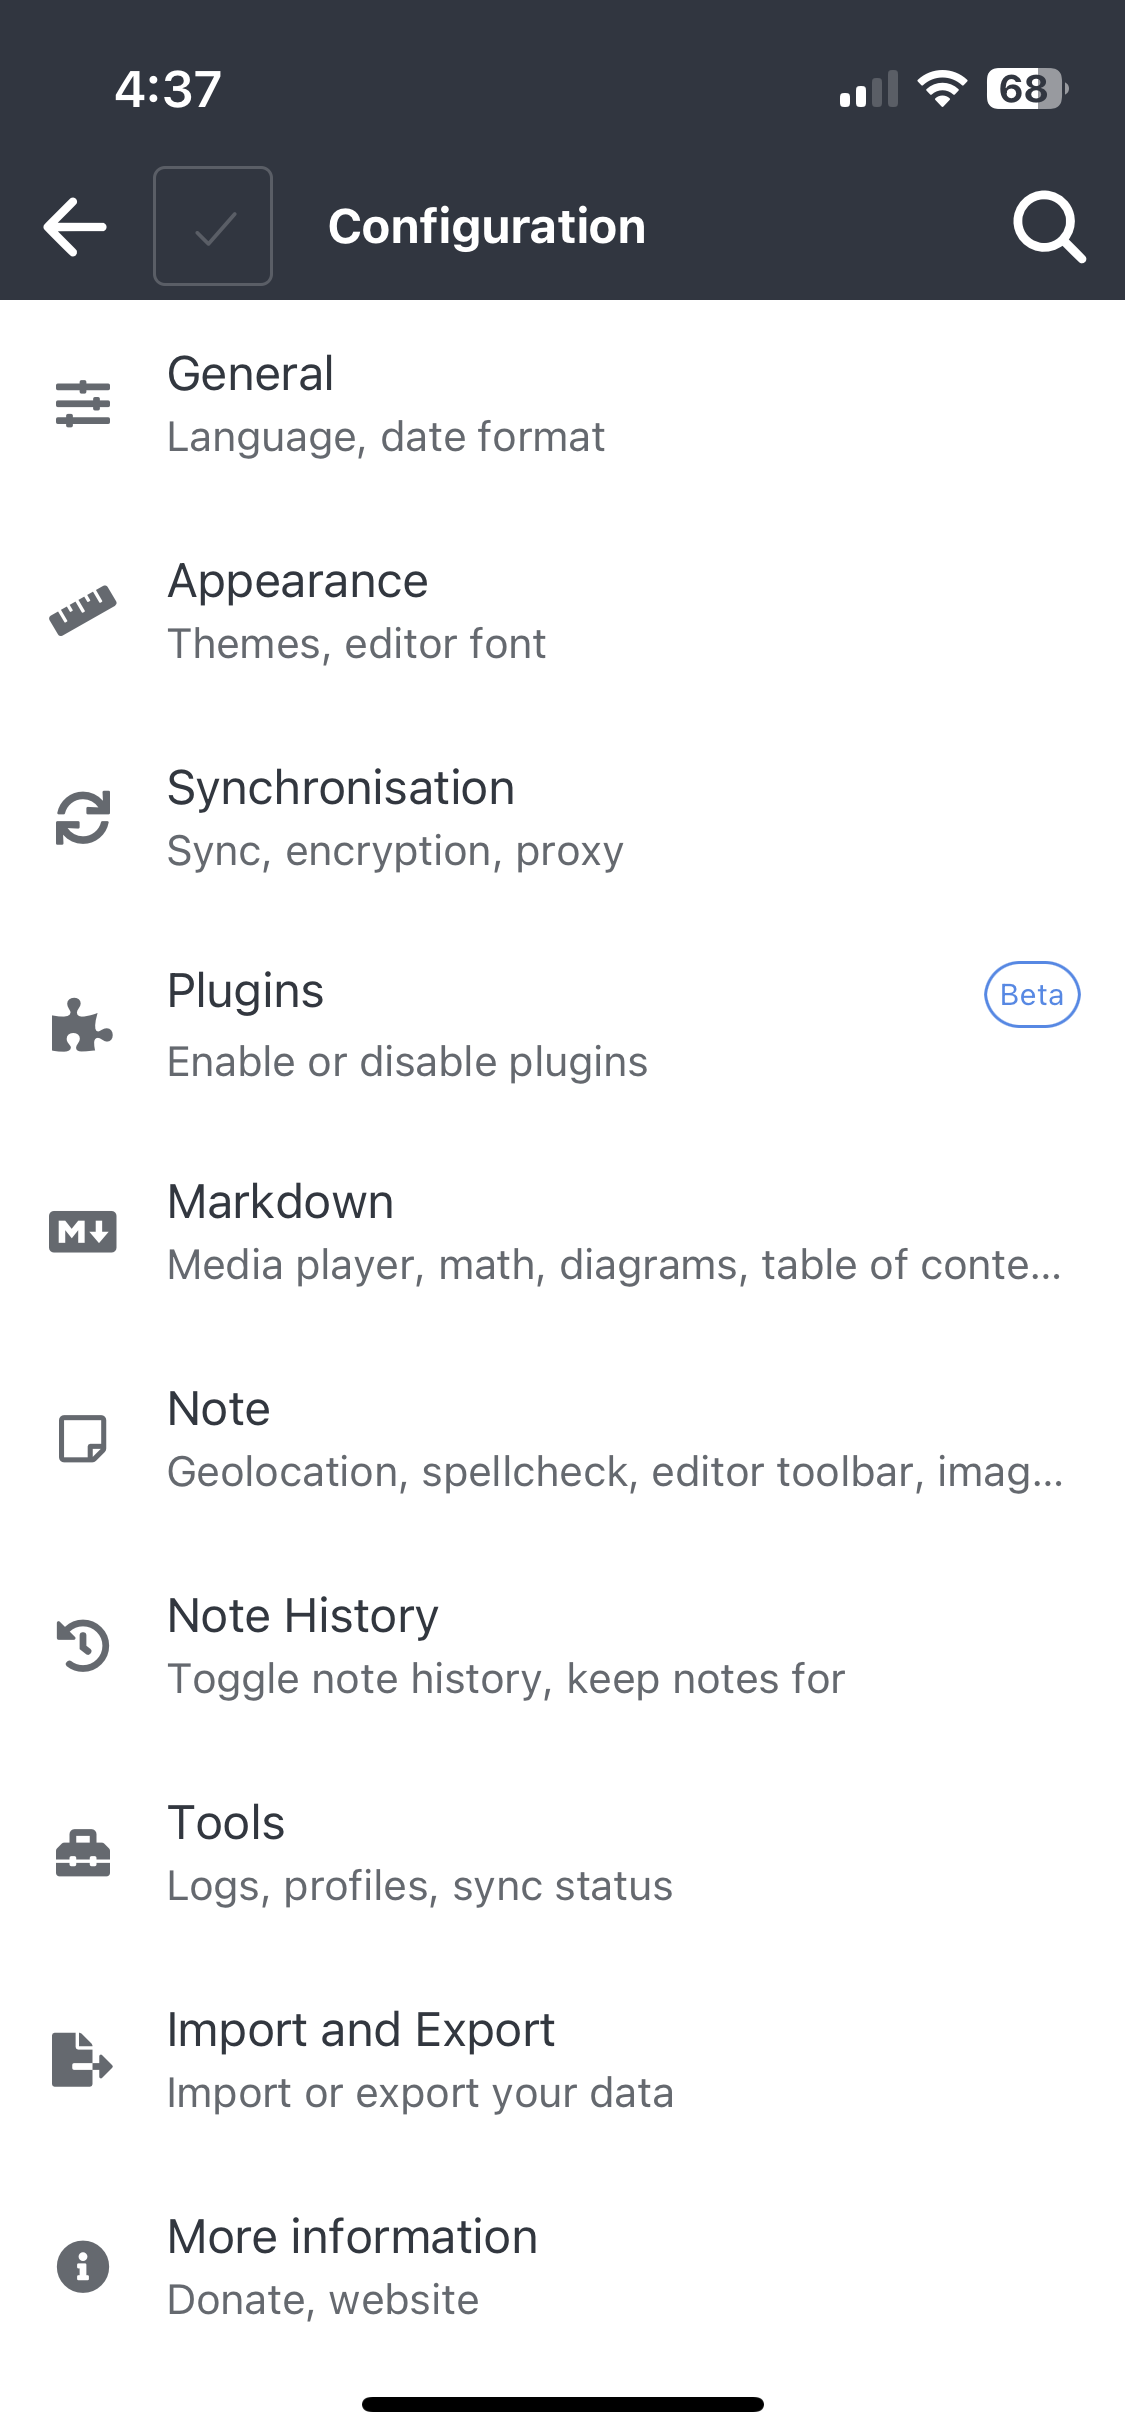Tap the checkmark save button
Image resolution: width=1125 pixels, height=2436 pixels.
coord(213,226)
